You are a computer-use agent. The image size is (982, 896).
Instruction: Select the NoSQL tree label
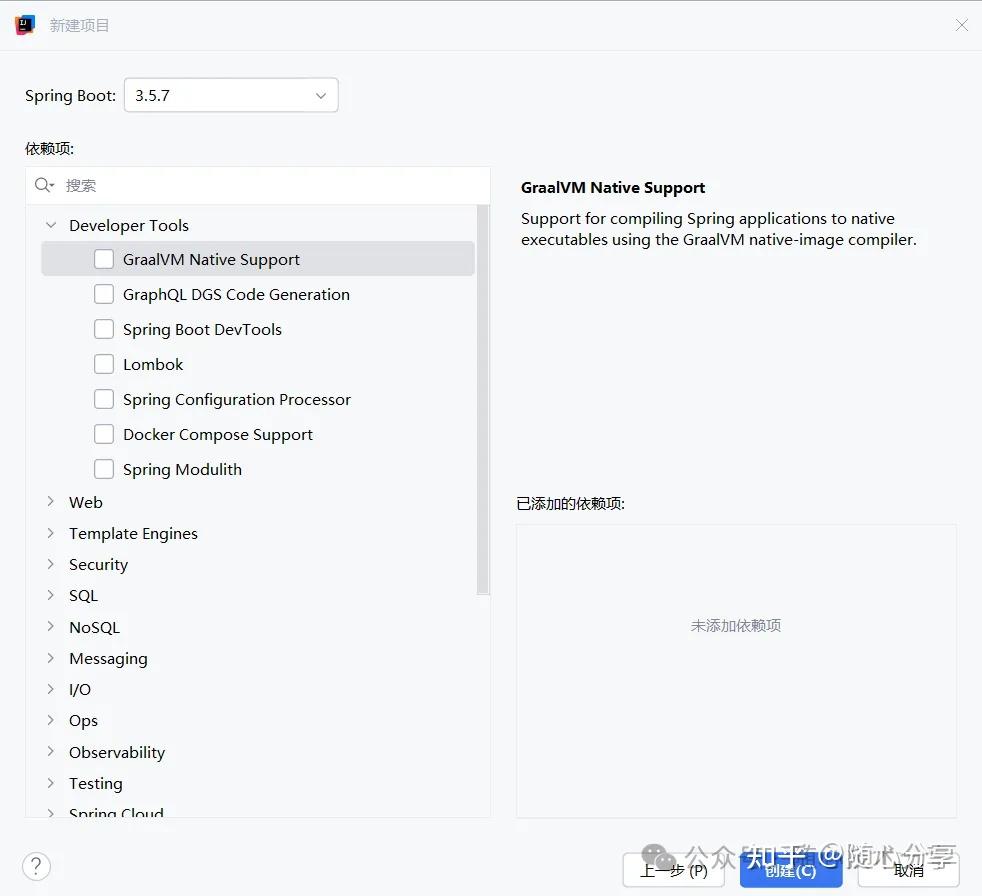[95, 627]
